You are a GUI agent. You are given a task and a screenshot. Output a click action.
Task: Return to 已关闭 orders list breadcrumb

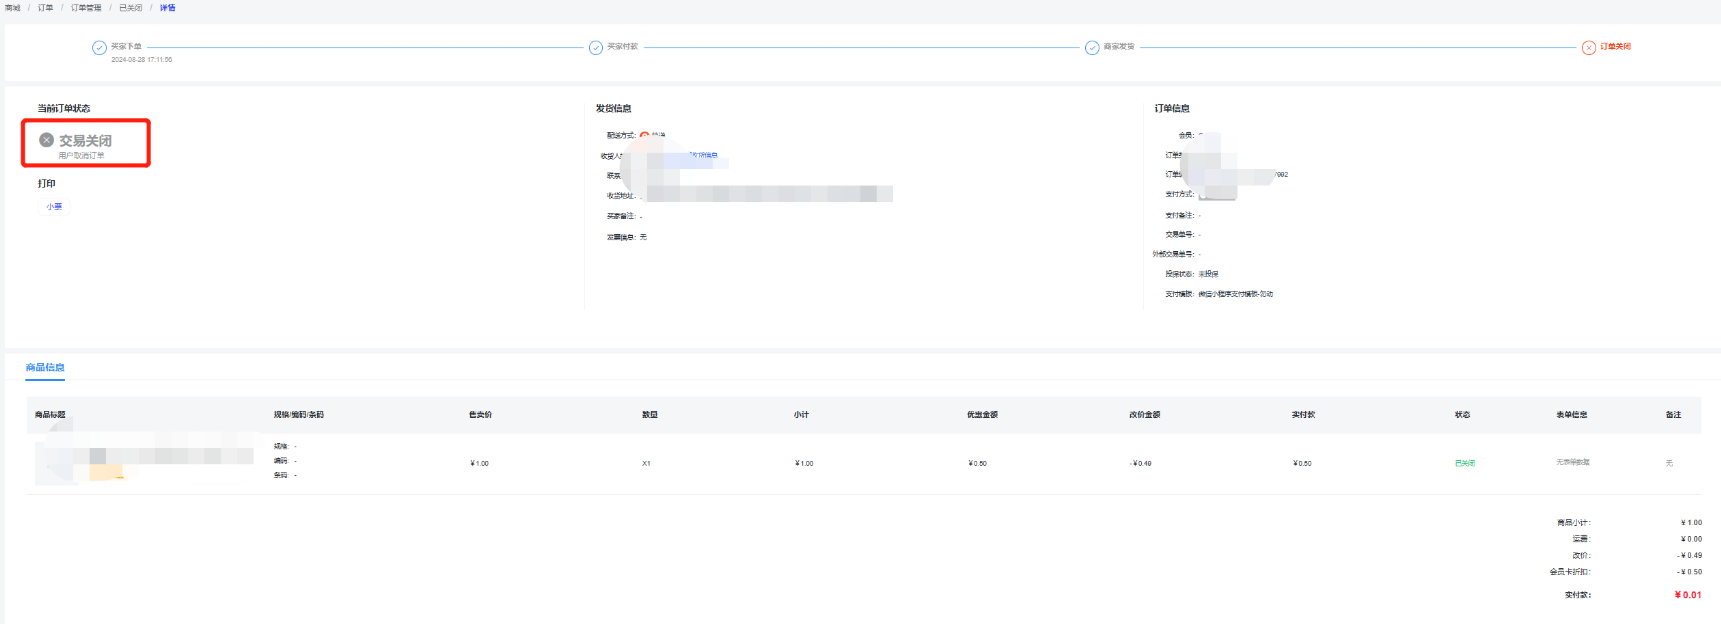click(131, 8)
